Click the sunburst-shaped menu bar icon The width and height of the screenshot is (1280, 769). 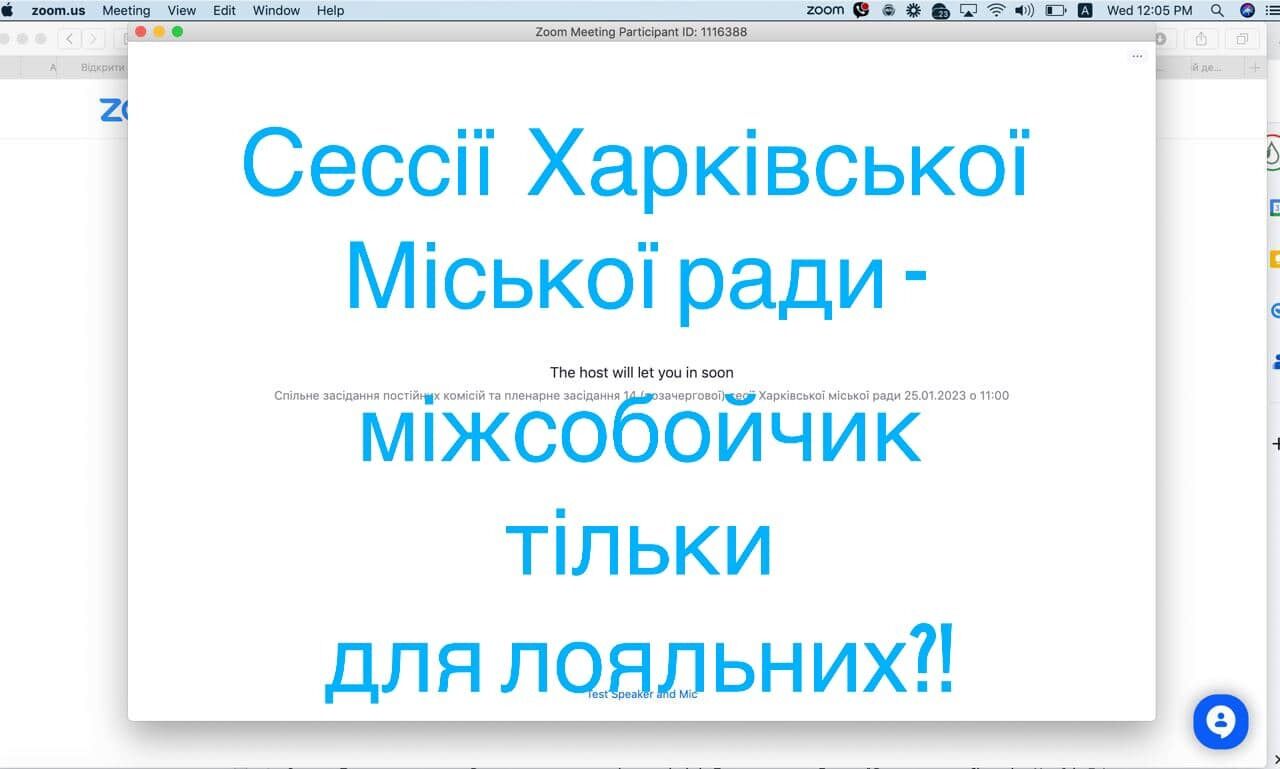point(914,10)
